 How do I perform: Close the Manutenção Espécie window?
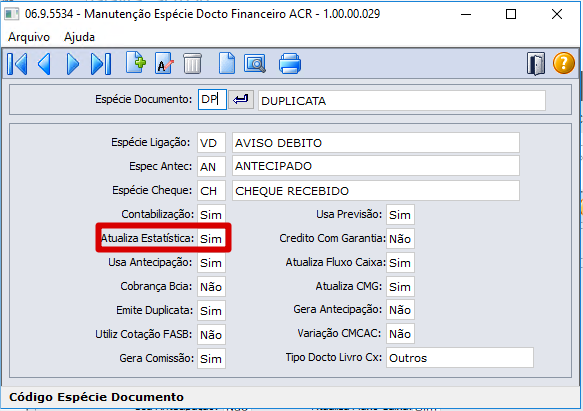pos(557,14)
